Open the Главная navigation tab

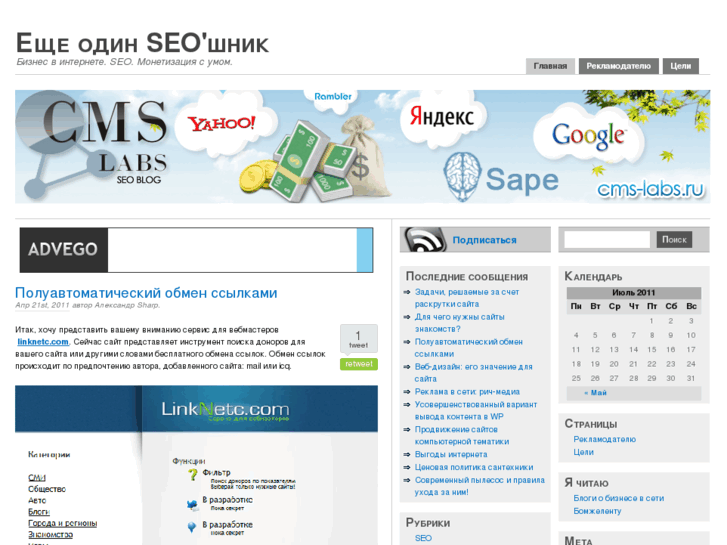click(x=550, y=66)
